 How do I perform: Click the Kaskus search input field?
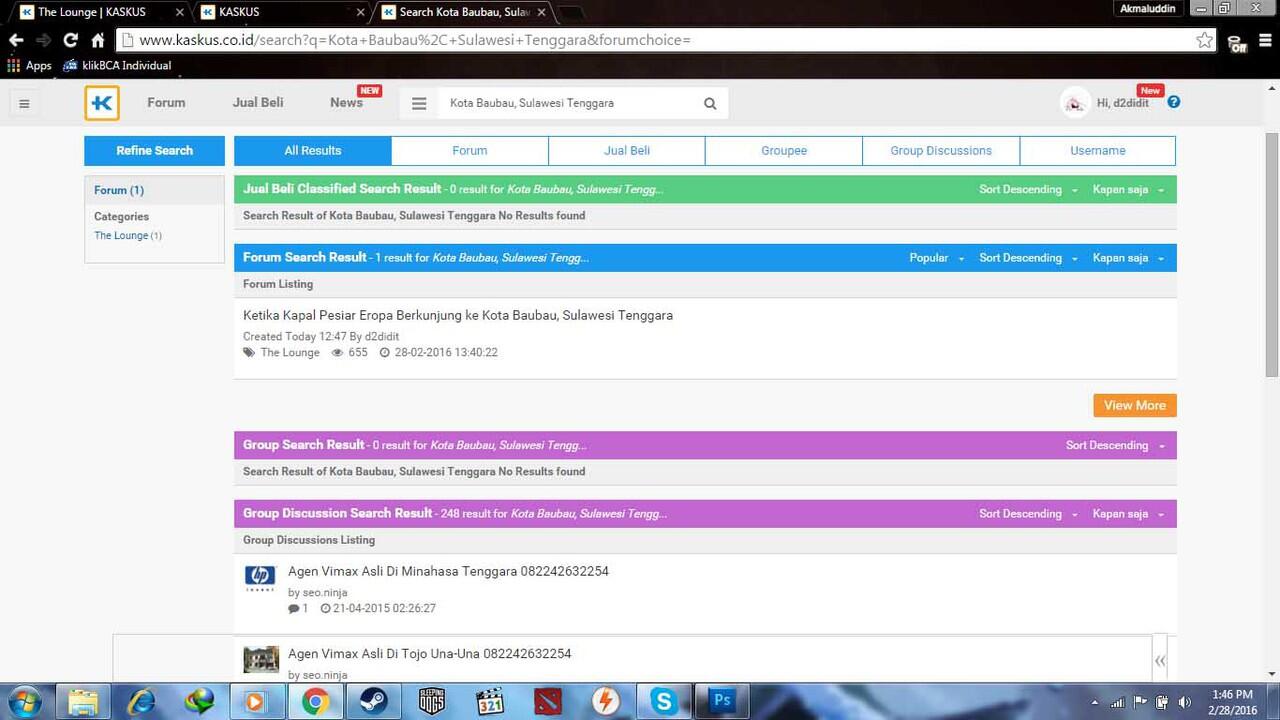(x=570, y=103)
